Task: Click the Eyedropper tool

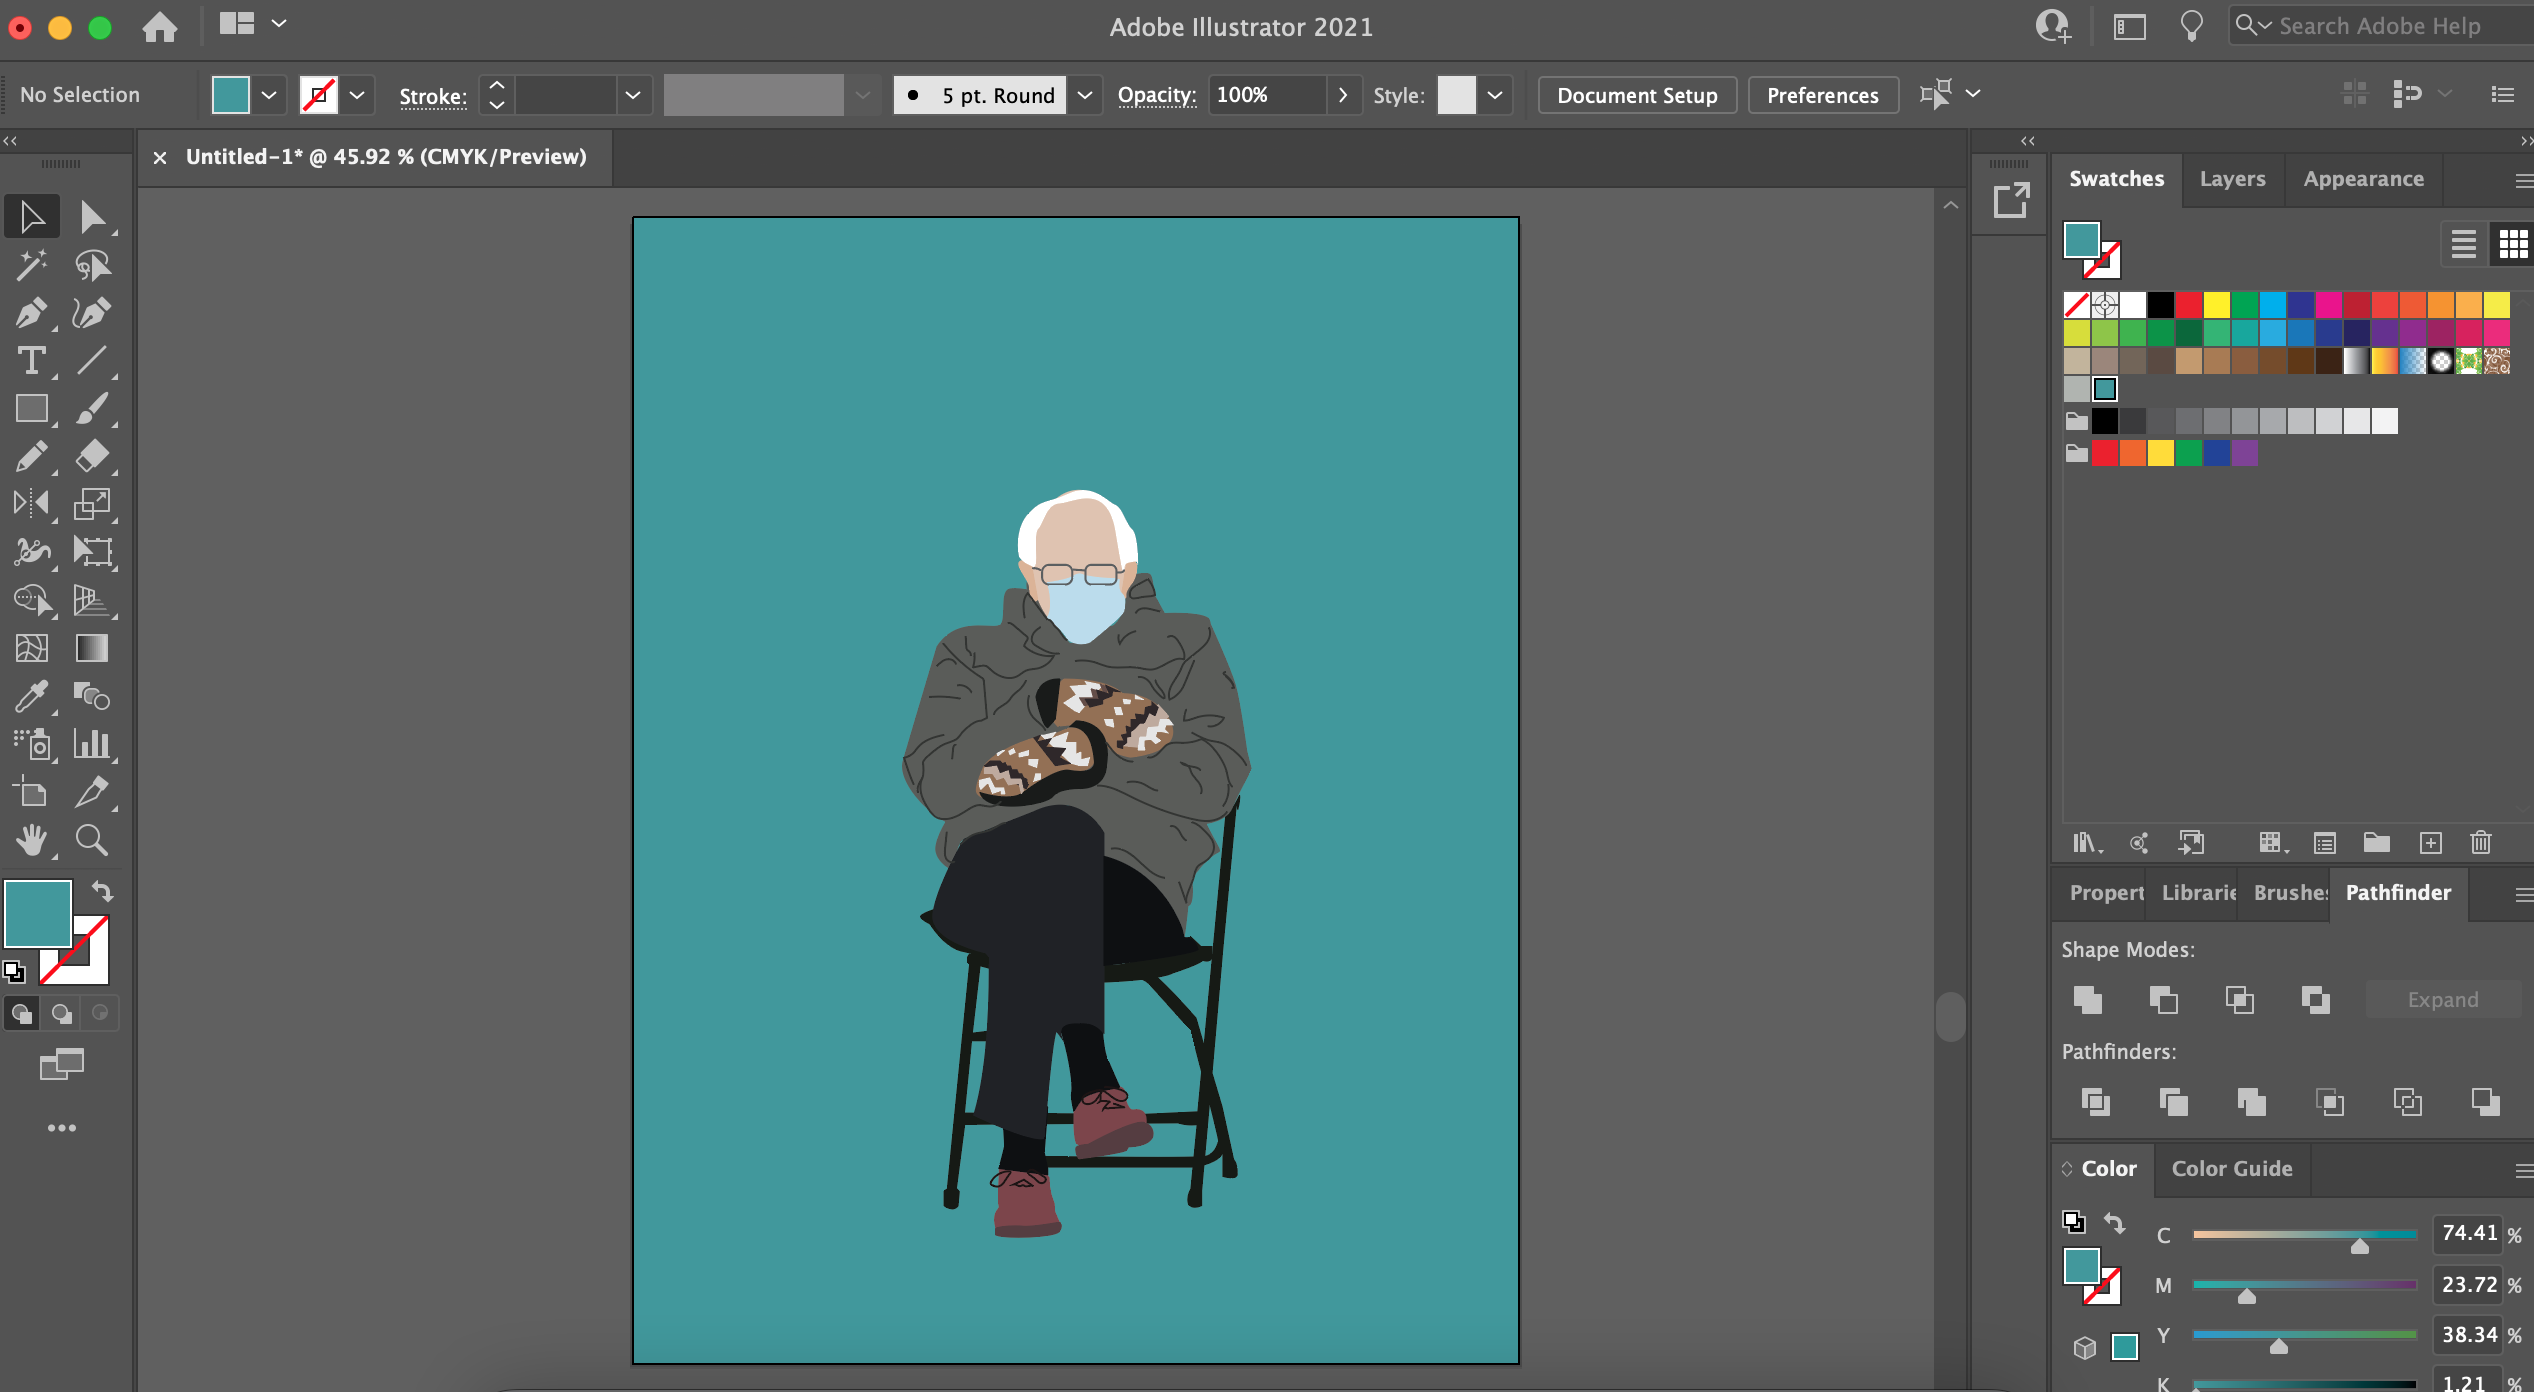Action: coord(31,694)
